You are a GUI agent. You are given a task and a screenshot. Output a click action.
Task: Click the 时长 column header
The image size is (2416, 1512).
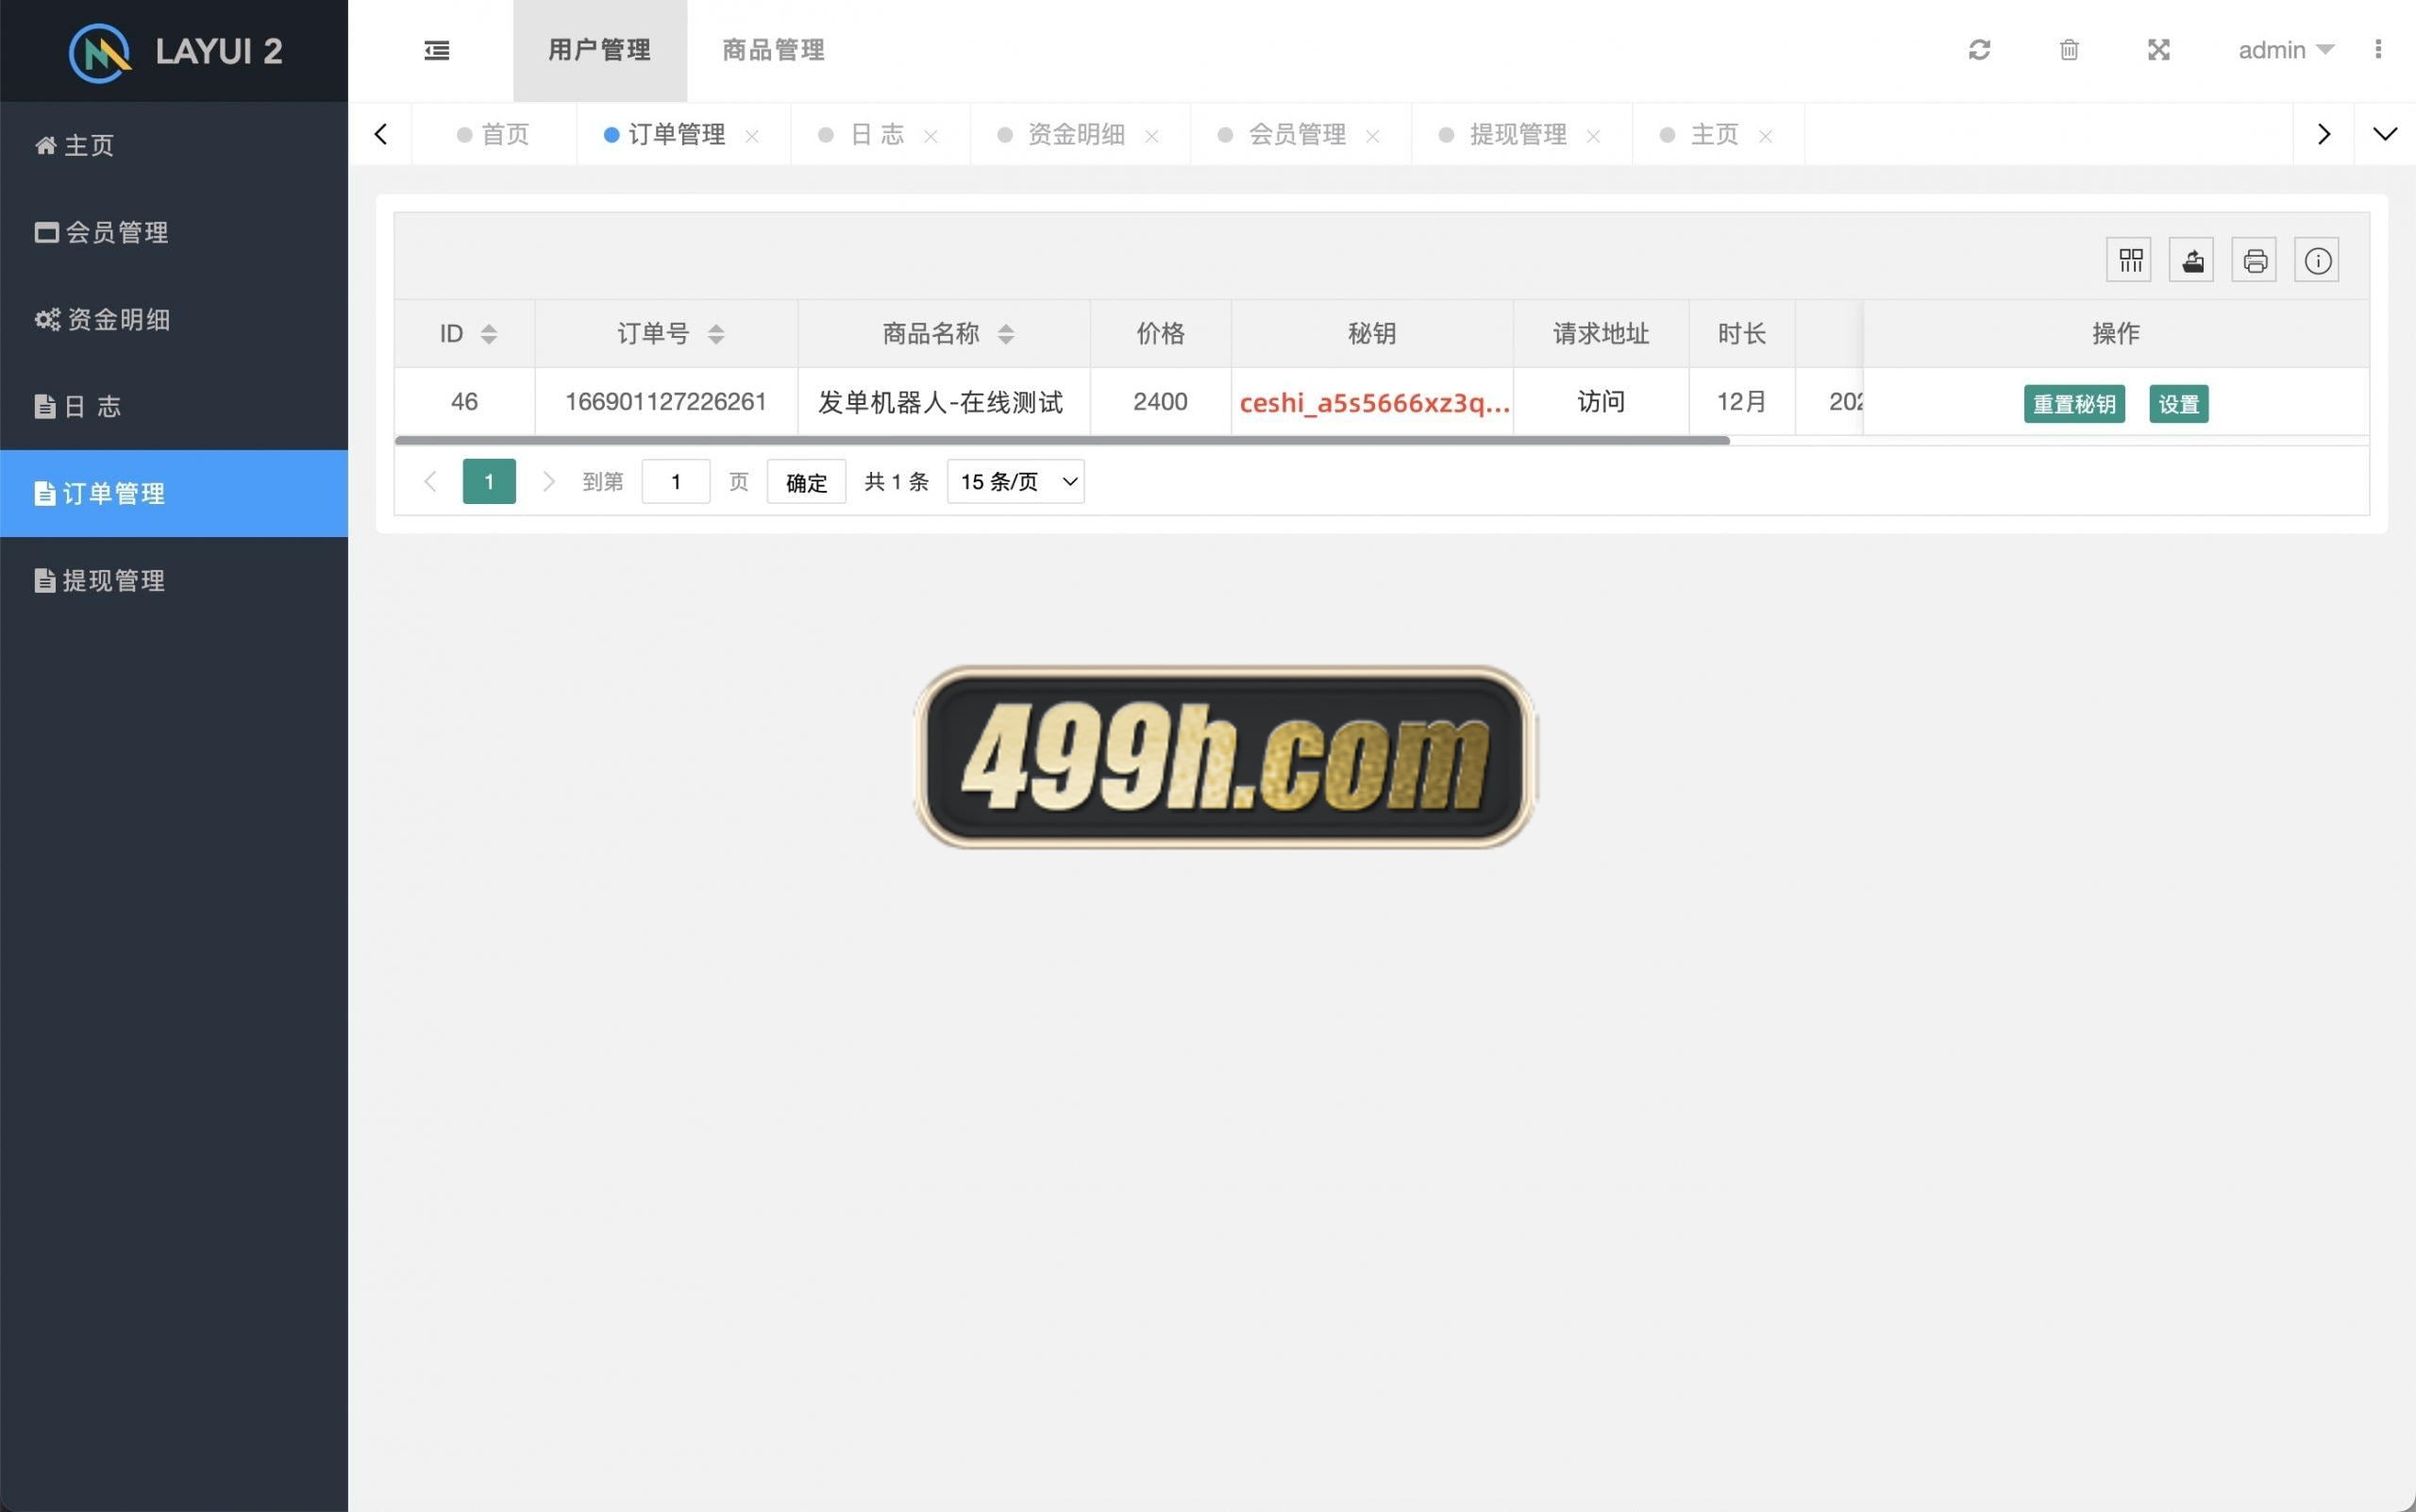[x=1742, y=333]
